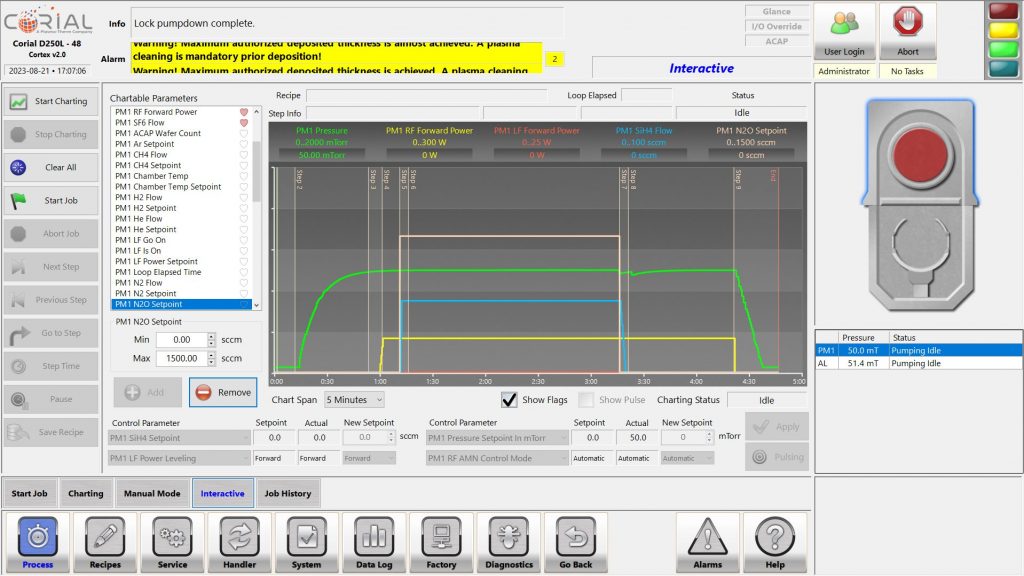The height and width of the screenshot is (576, 1024).
Task: Switch to the Job History tab
Action: pos(288,493)
